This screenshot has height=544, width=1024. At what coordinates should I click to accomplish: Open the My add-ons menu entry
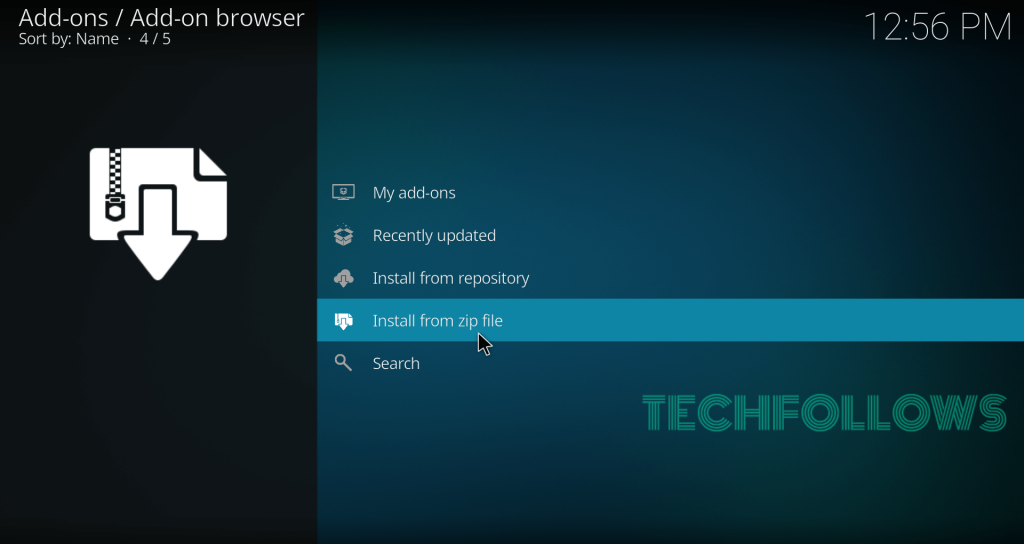(670, 193)
